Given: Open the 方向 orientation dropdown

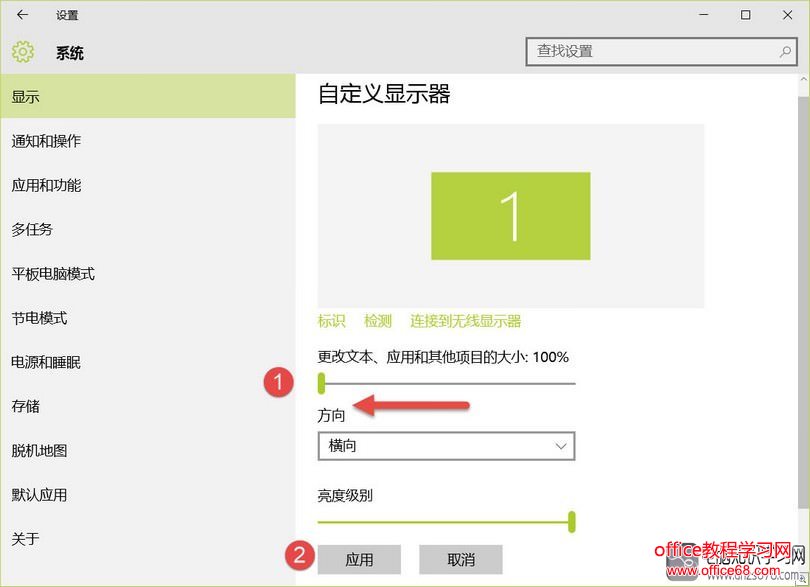Looking at the screenshot, I should [446, 446].
